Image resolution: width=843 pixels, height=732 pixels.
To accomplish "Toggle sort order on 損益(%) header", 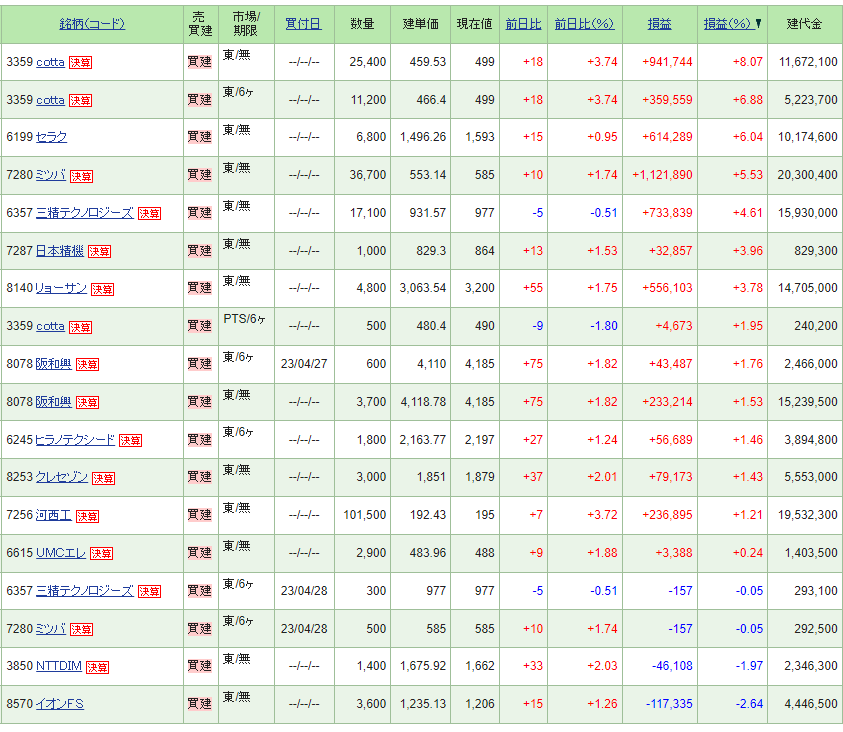I will 728,24.
